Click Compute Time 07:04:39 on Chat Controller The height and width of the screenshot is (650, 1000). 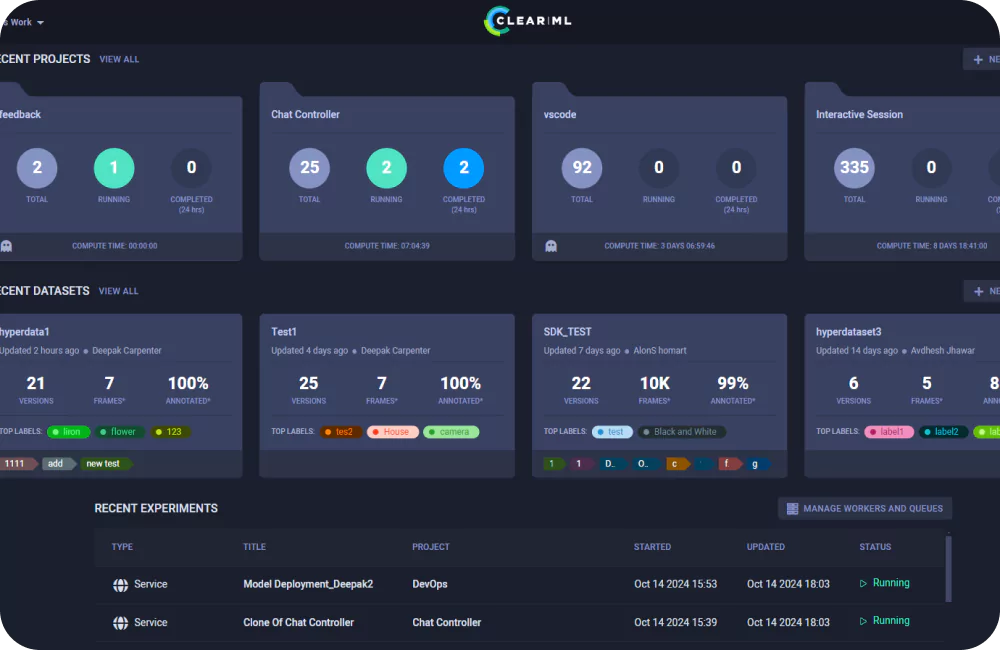[x=387, y=246]
